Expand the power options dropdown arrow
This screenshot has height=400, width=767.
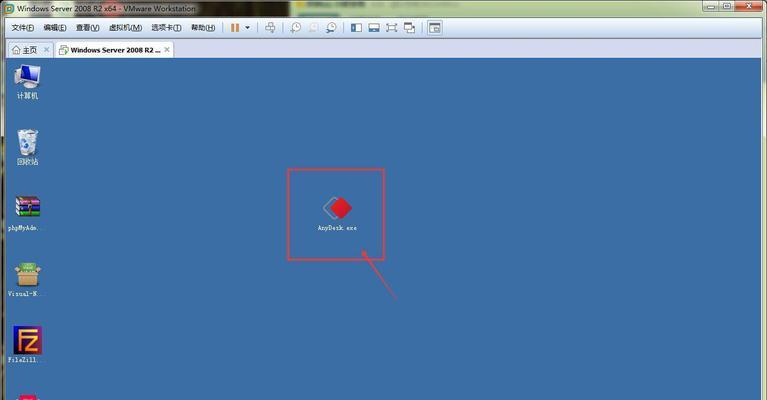[x=248, y=28]
